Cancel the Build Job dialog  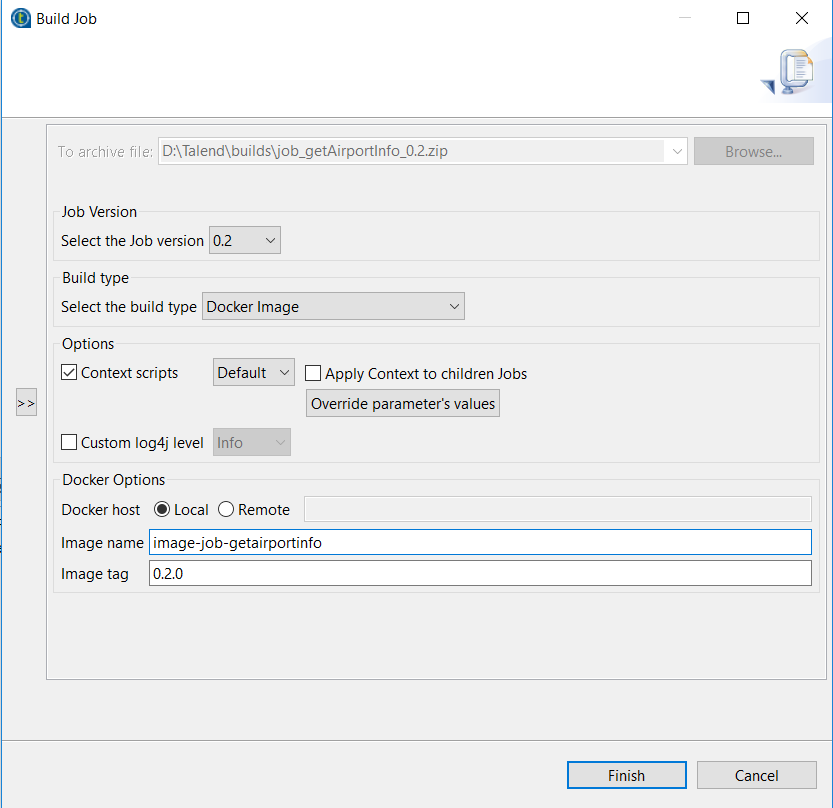click(756, 775)
